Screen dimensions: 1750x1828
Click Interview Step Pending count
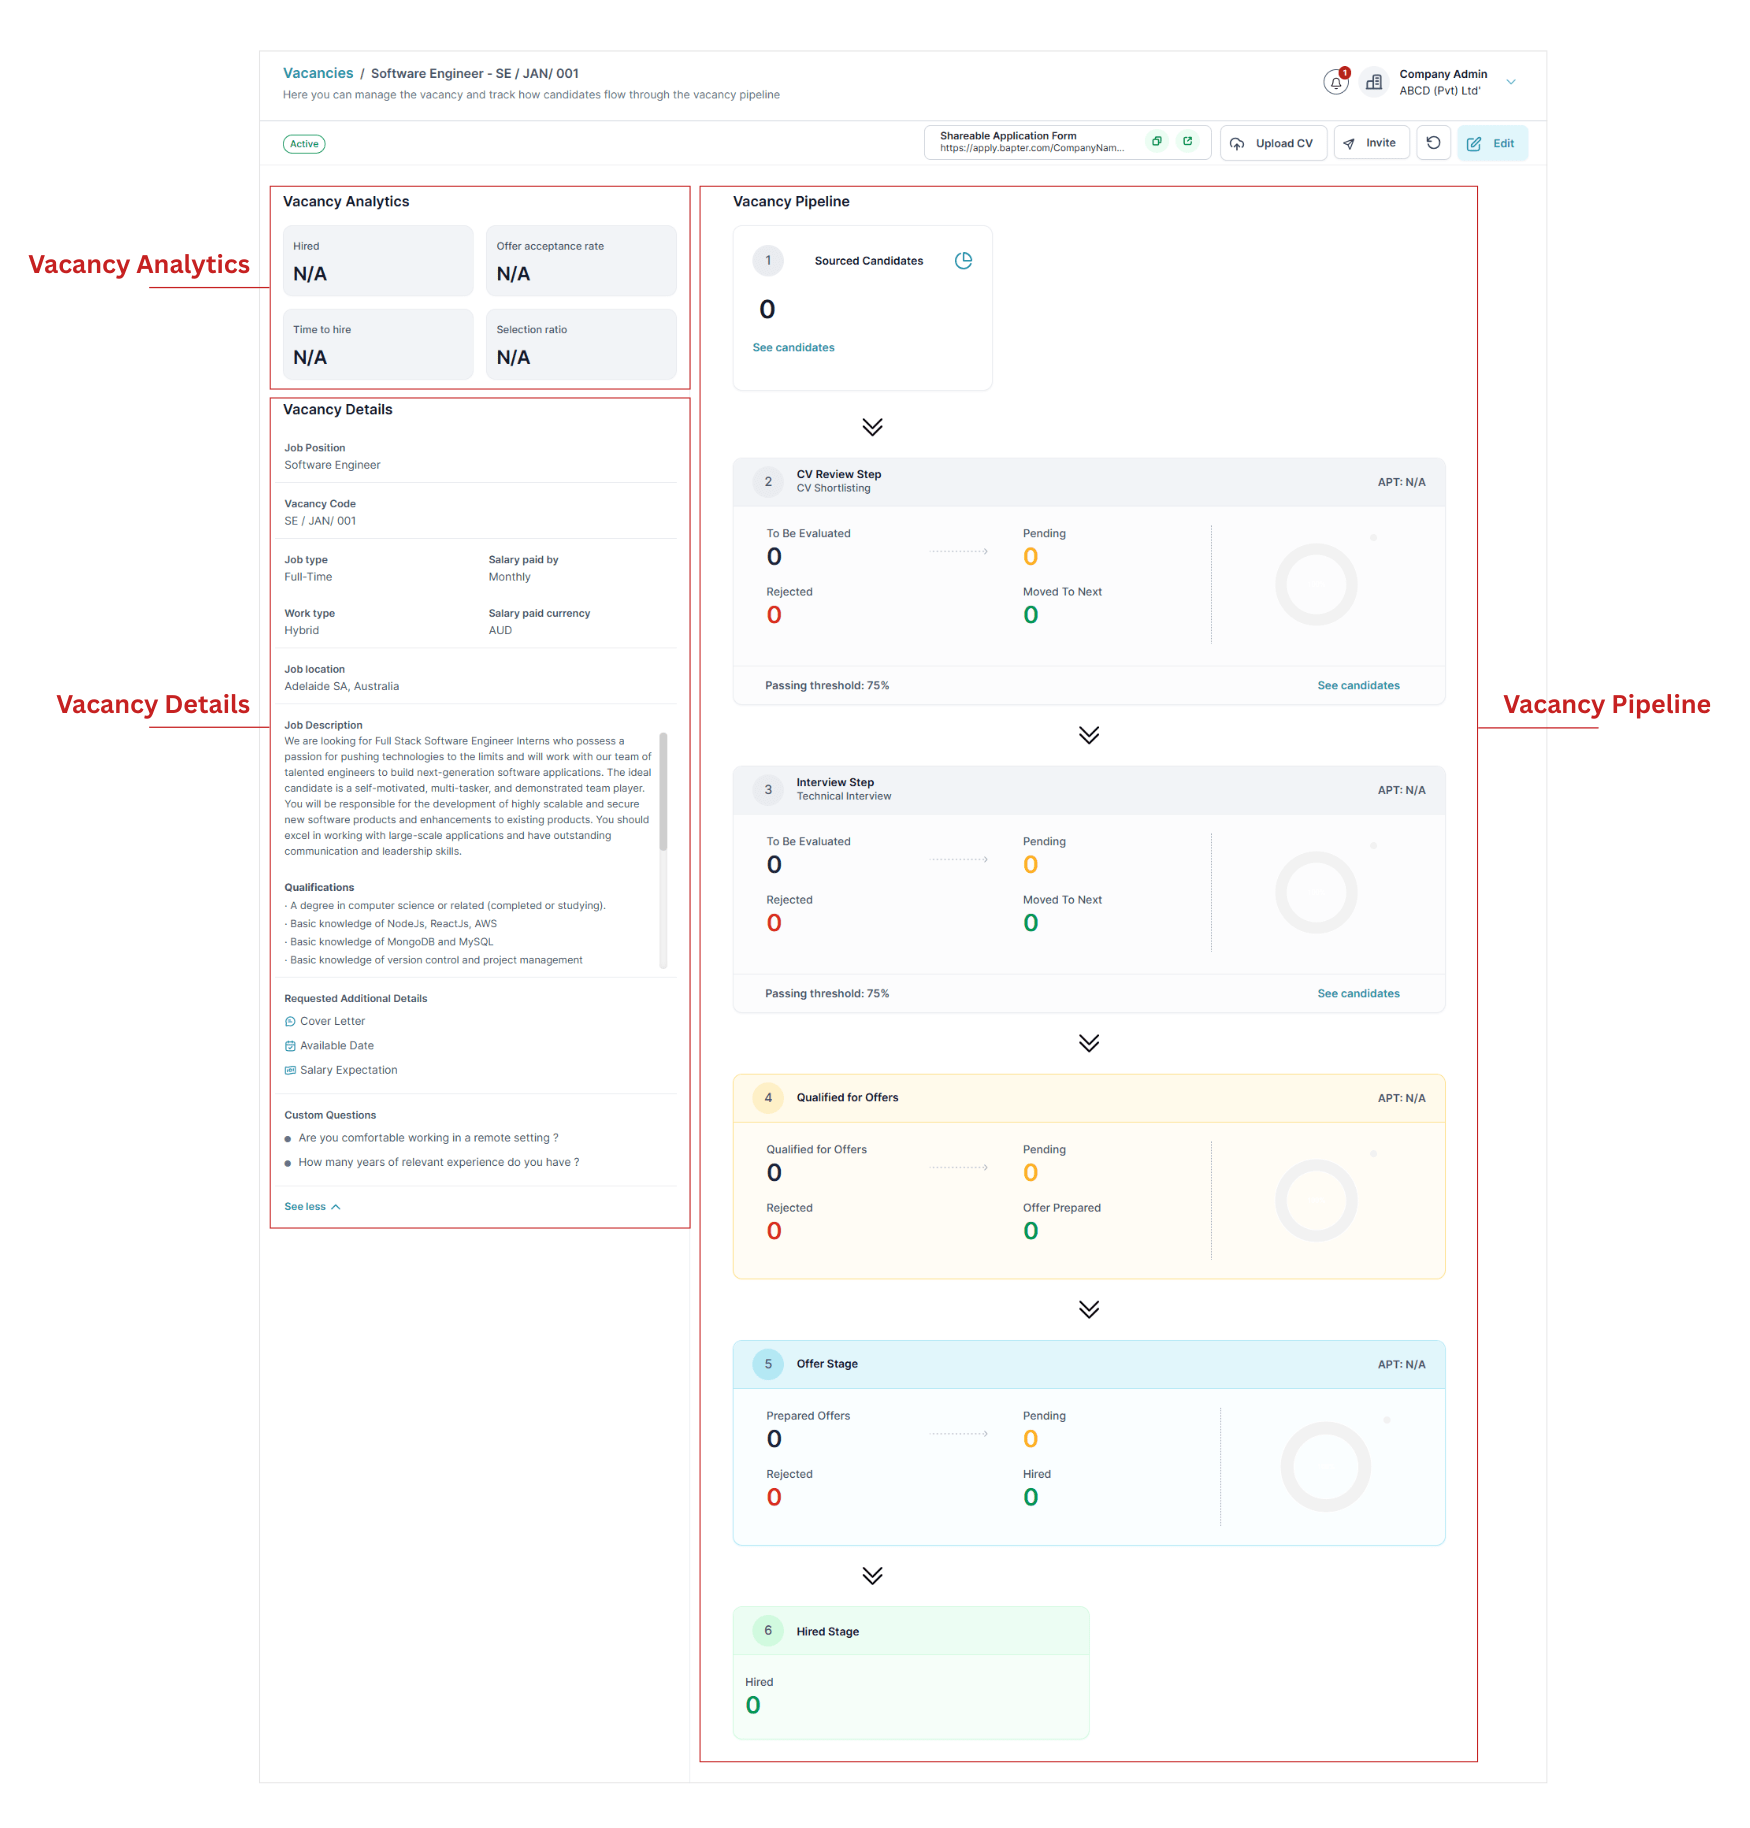point(1031,865)
